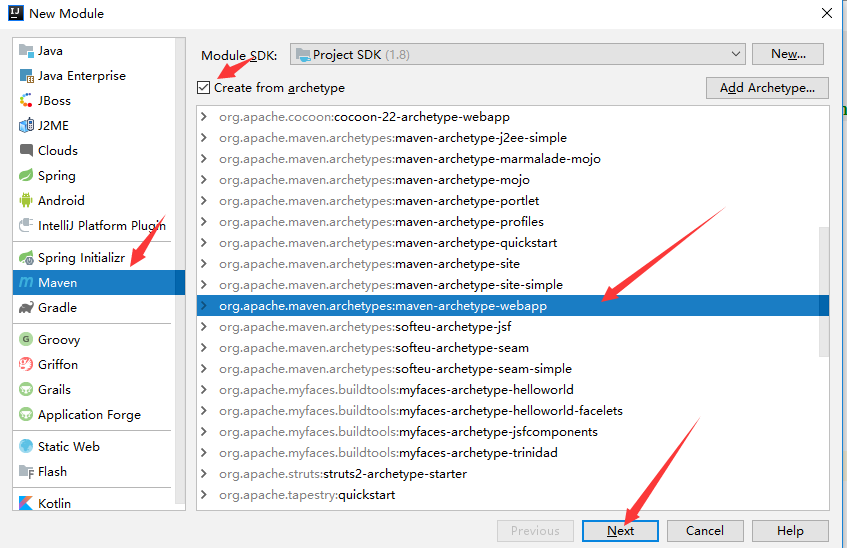847x548 pixels.
Task: Expand struts2-archetype-starter node
Action: [204, 474]
